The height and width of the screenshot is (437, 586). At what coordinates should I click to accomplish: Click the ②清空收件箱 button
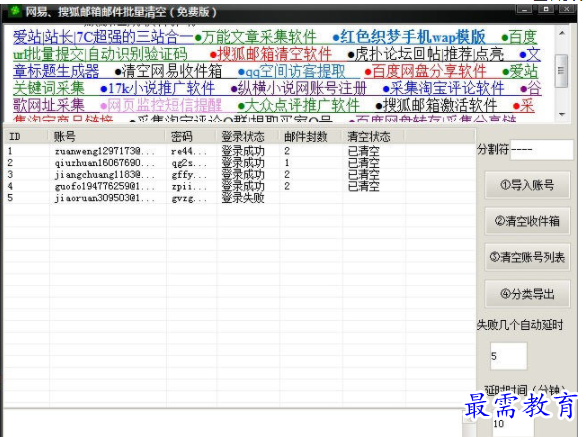coord(527,221)
